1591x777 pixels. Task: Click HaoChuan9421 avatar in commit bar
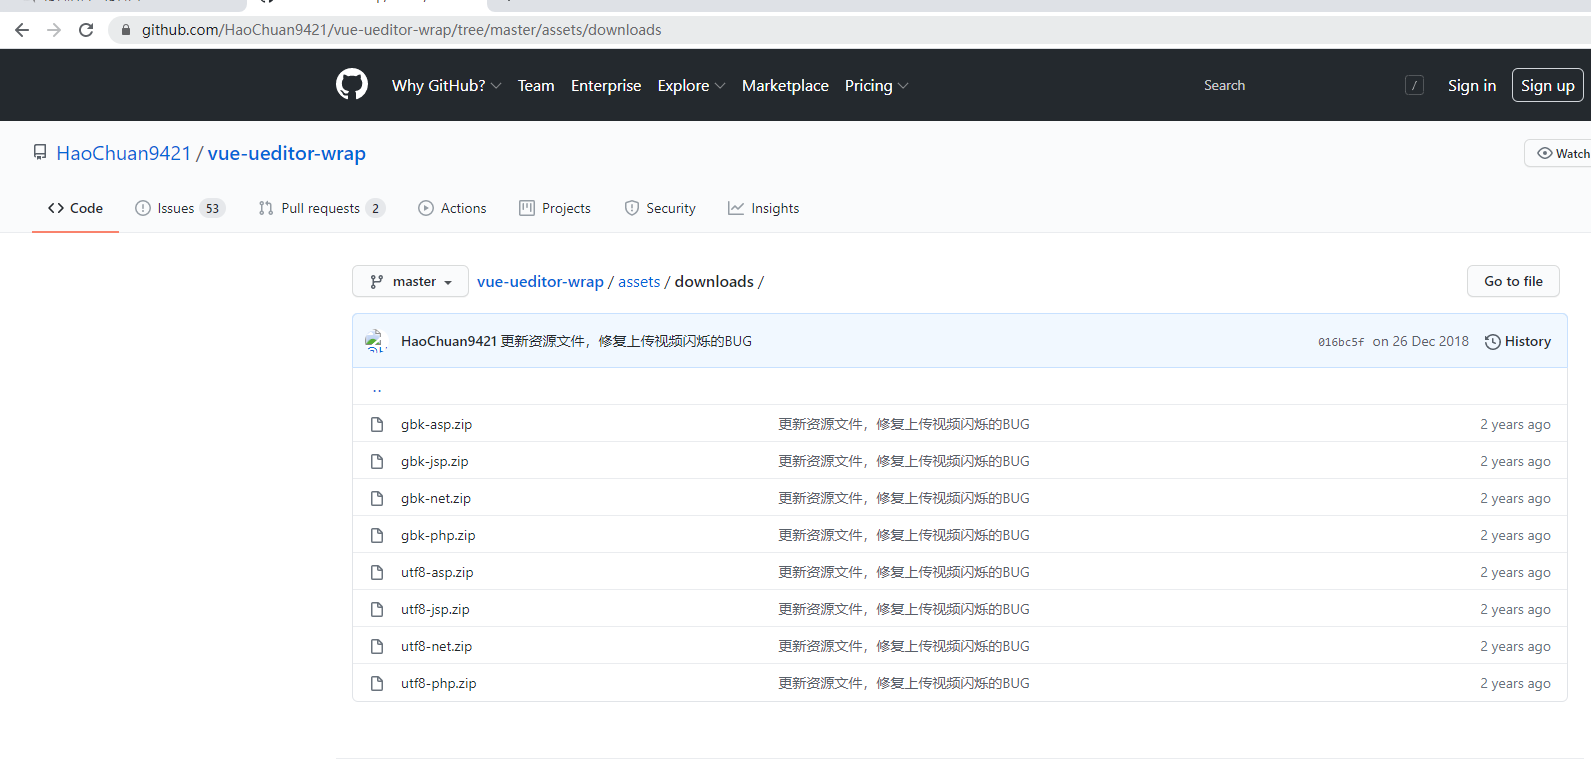point(376,341)
